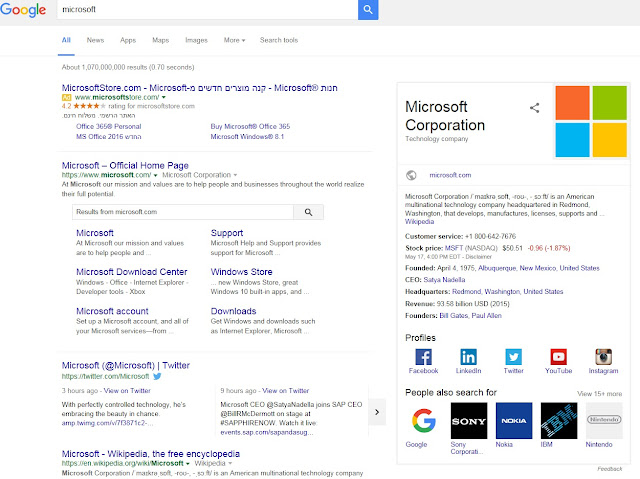The height and width of the screenshot is (479, 640).
Task: Open the YouTube profile icon
Action: click(558, 357)
